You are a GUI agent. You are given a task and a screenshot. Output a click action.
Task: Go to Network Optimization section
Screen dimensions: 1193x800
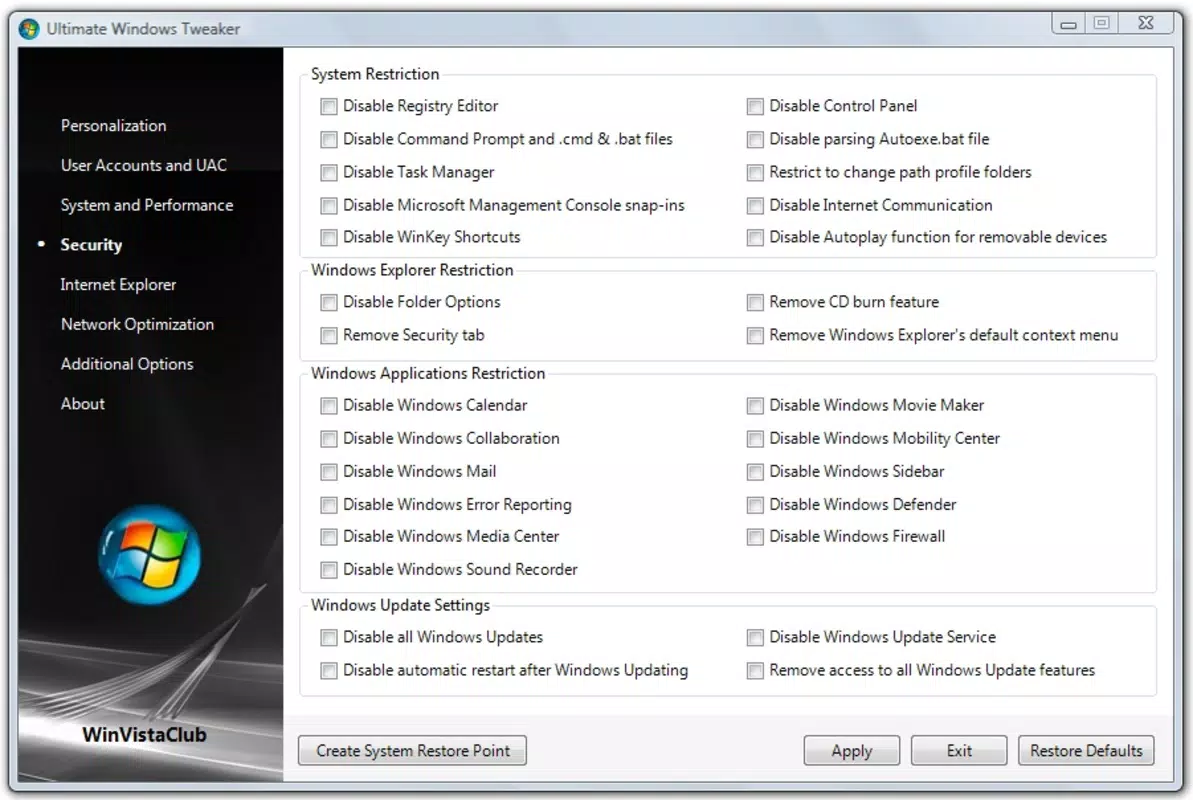(137, 324)
